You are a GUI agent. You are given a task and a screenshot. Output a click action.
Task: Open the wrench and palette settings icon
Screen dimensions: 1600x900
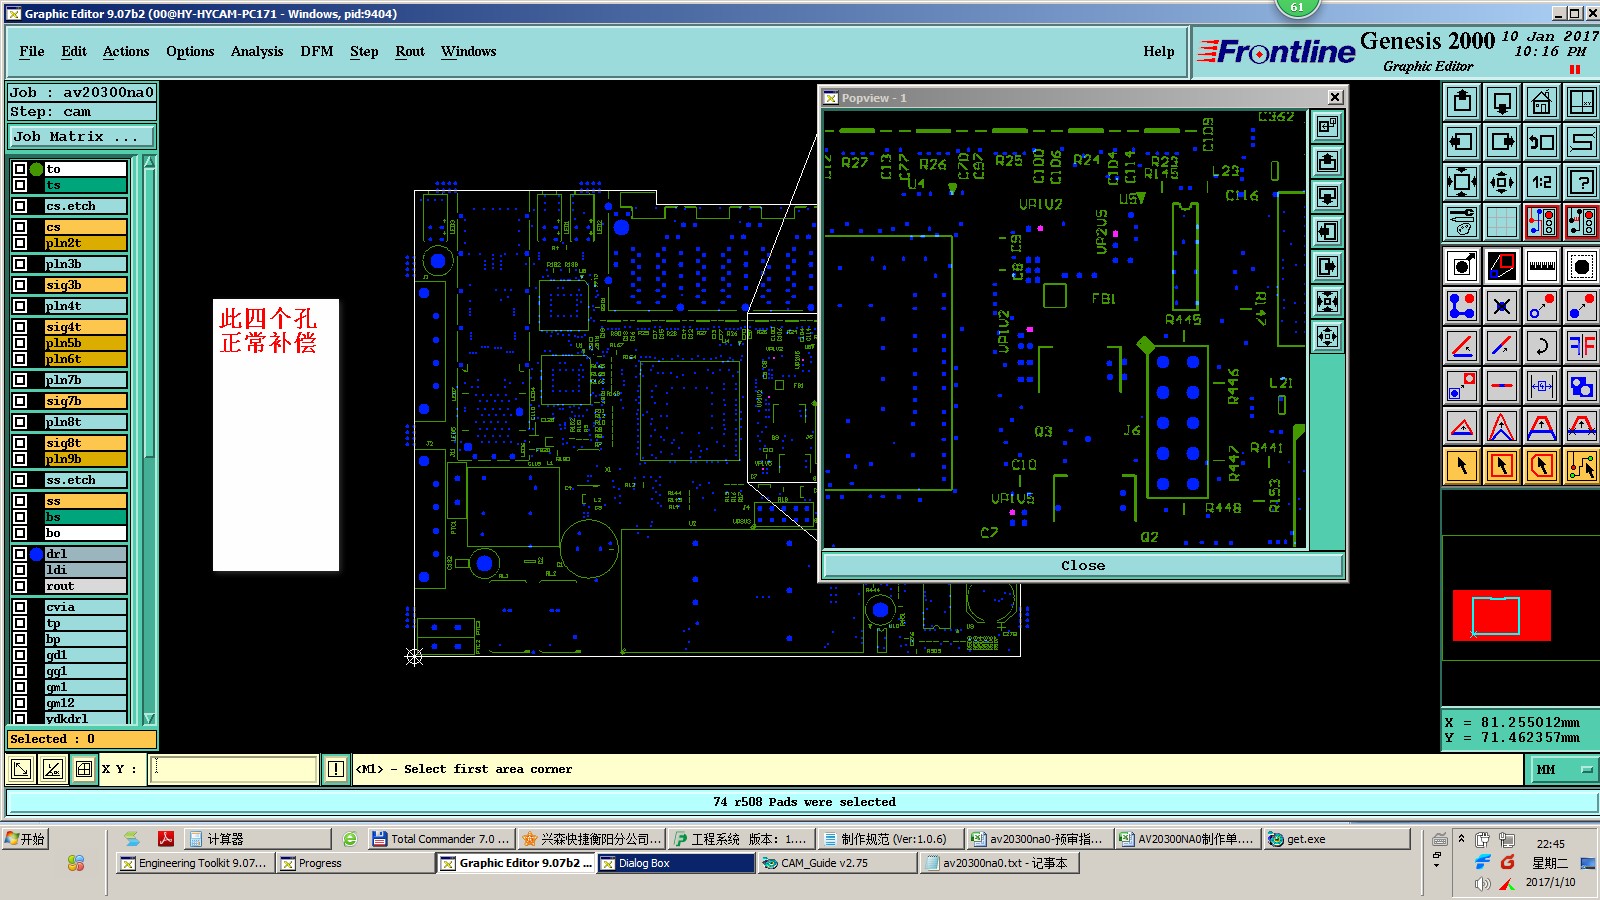(1462, 222)
